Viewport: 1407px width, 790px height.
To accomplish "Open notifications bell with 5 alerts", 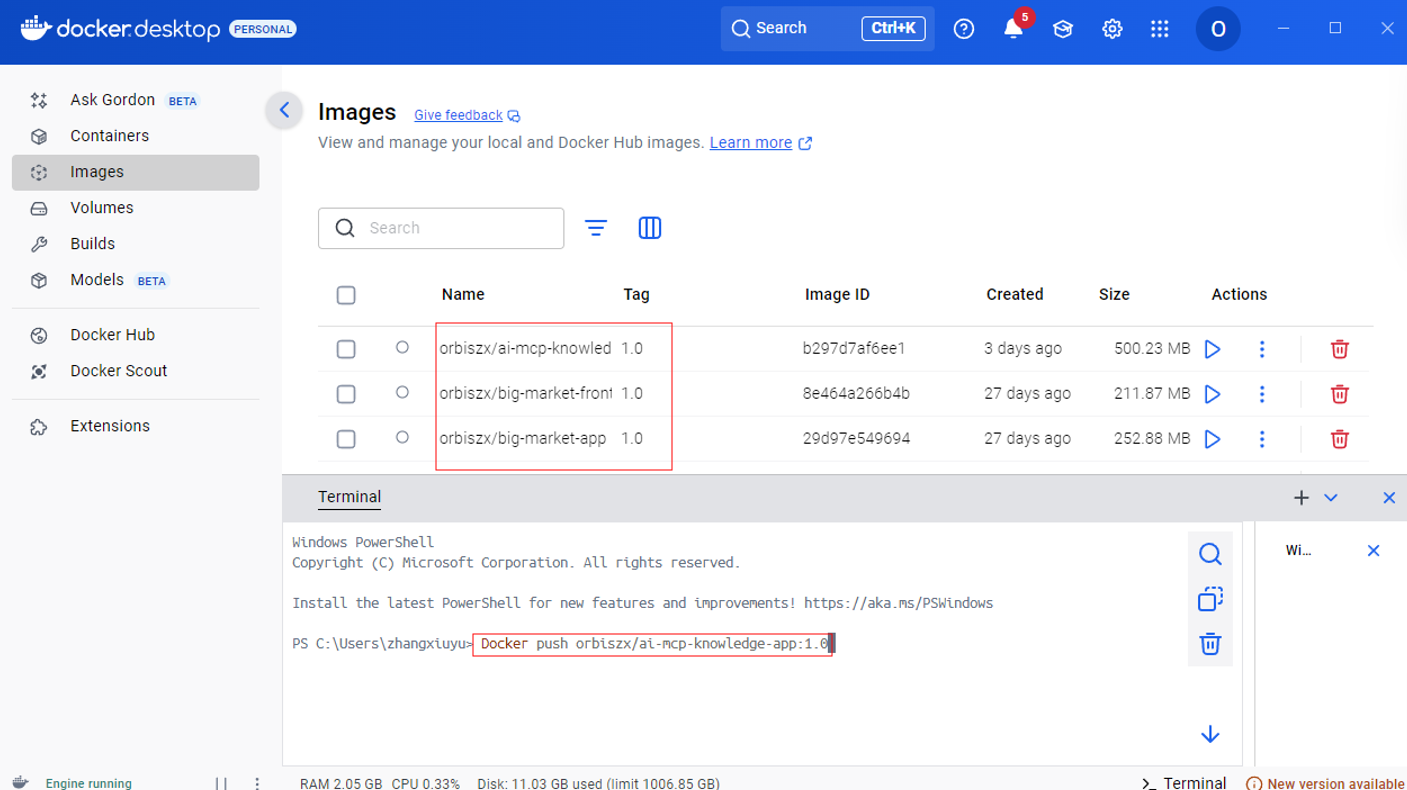I will point(1014,28).
